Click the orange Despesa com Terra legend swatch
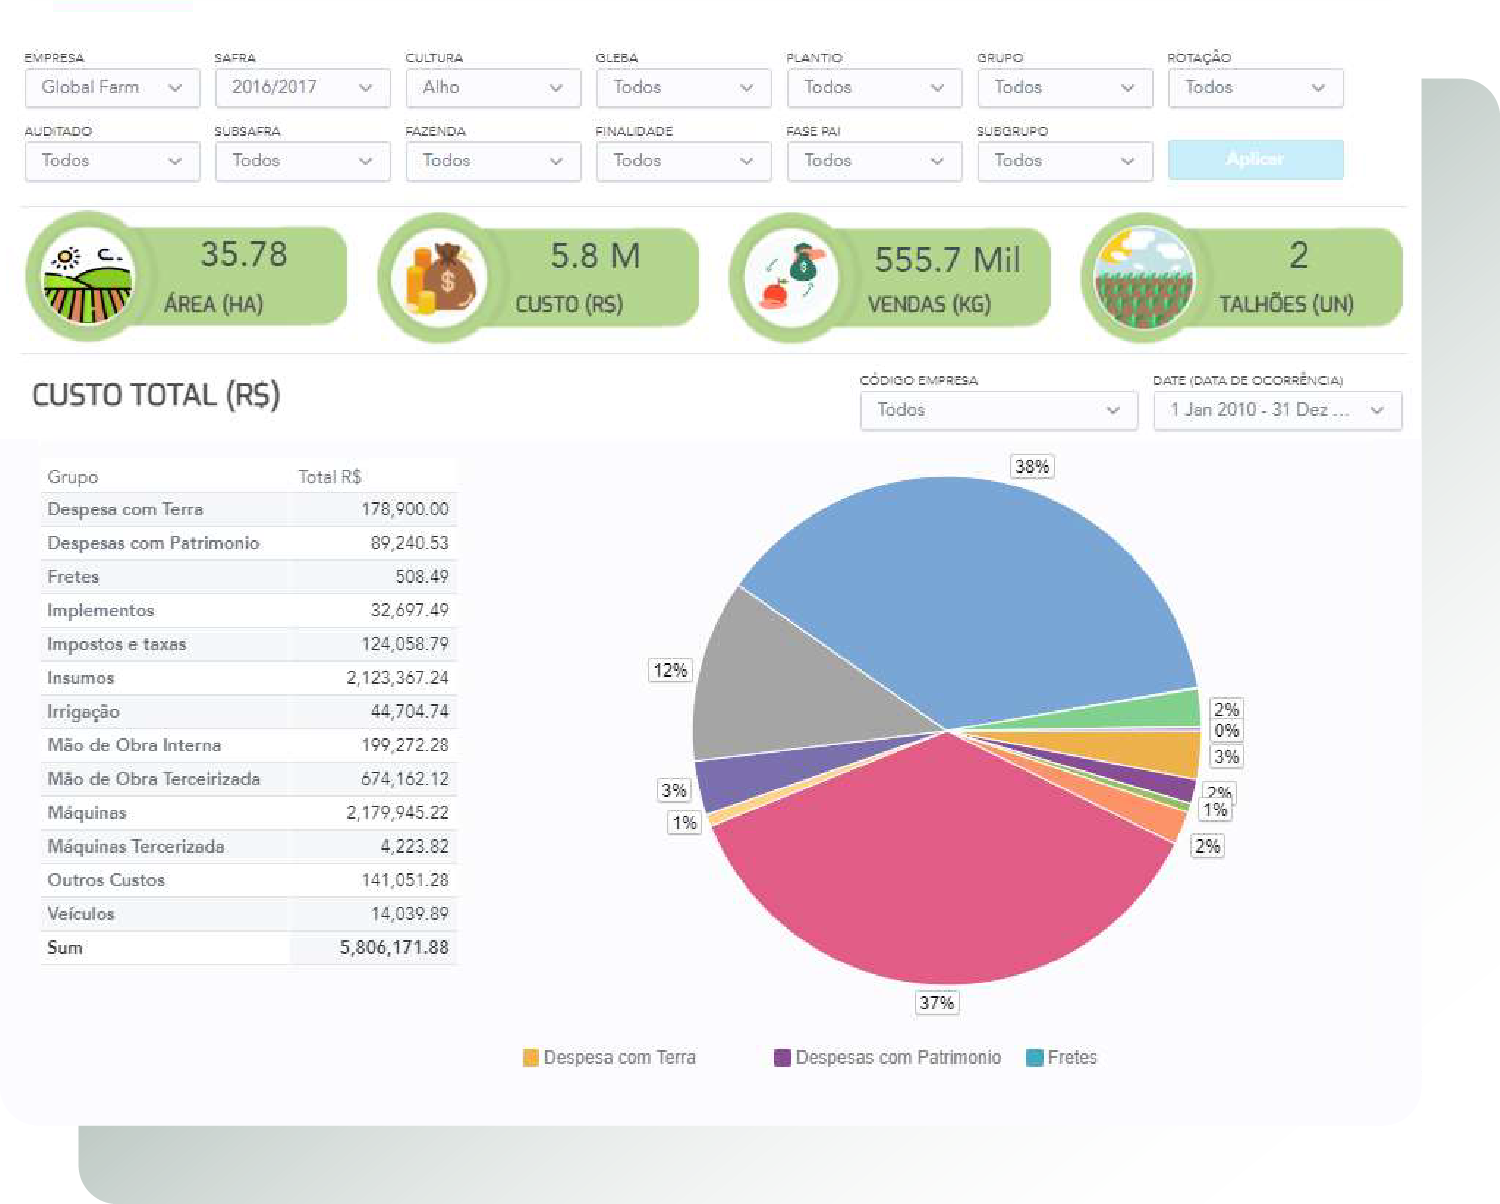Image resolution: width=1500 pixels, height=1204 pixels. click(531, 1058)
